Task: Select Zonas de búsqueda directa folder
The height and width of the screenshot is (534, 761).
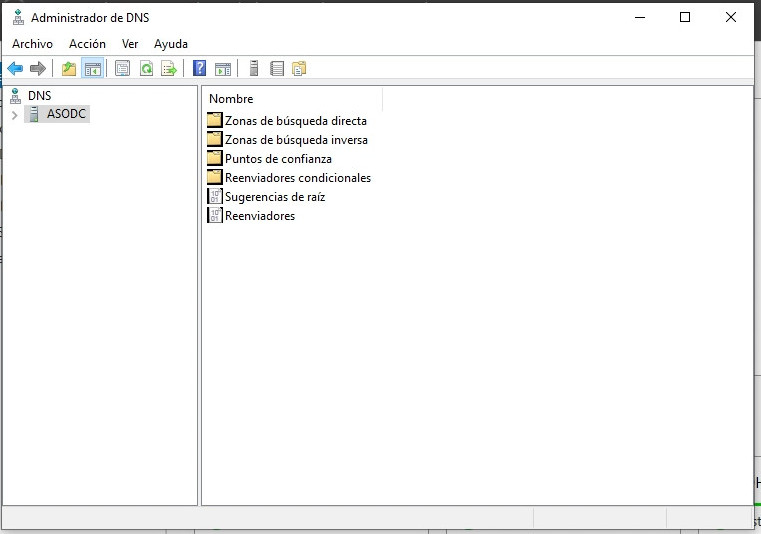Action: pyautogui.click(x=295, y=121)
